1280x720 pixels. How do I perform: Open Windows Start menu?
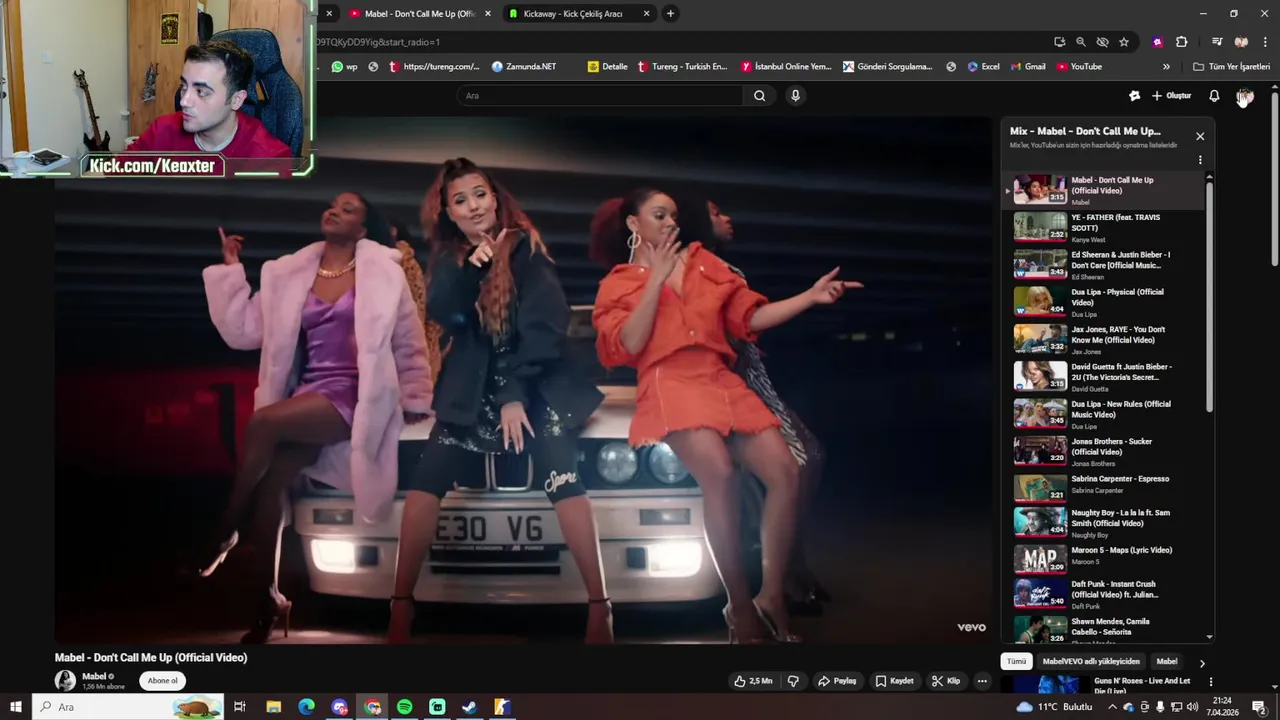pyautogui.click(x=15, y=707)
